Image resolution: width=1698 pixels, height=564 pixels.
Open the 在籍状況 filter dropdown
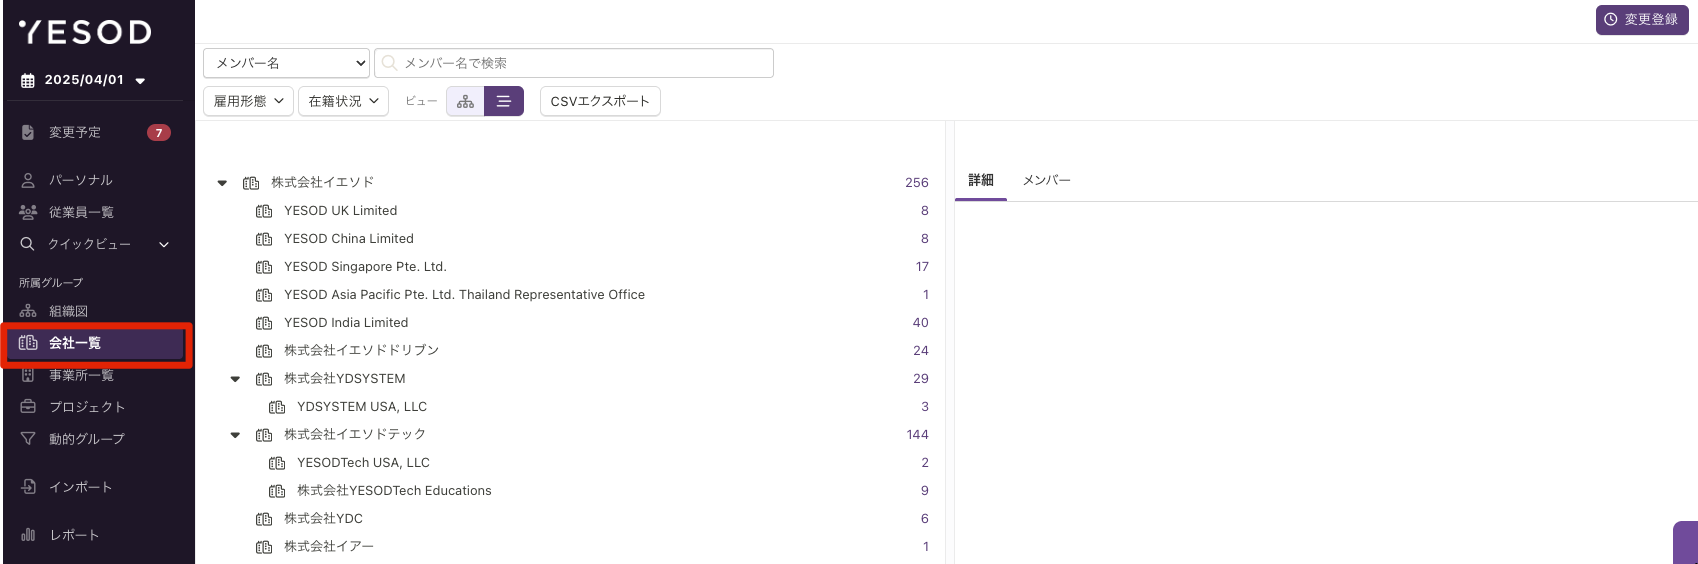[x=343, y=101]
